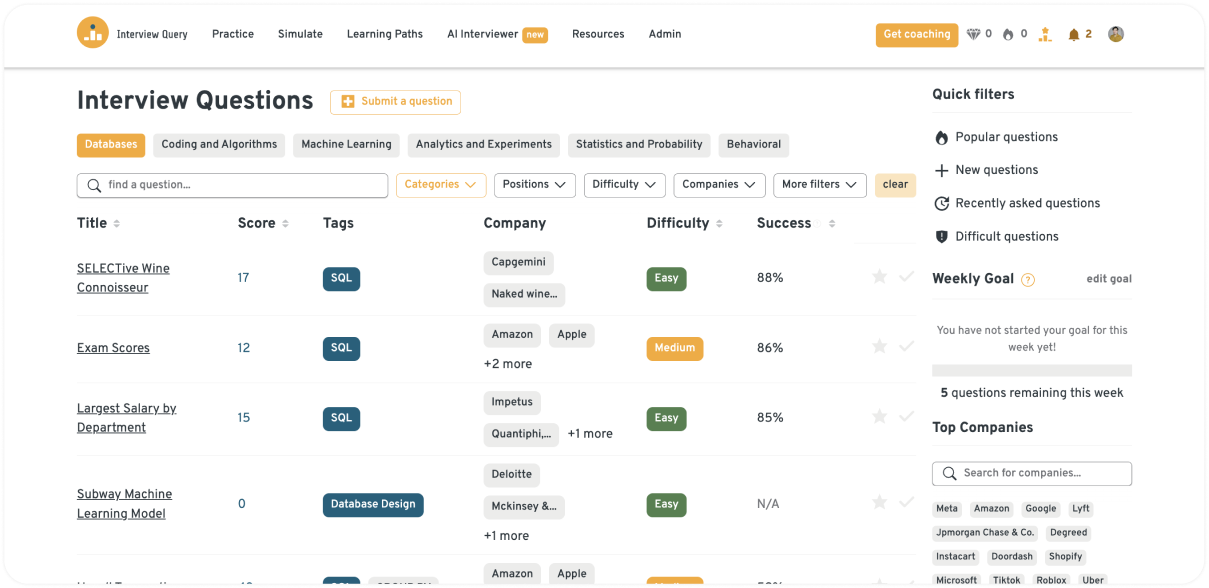The height and width of the screenshot is (588, 1209).
Task: Expand the Companies dropdown filter
Action: pos(719,185)
